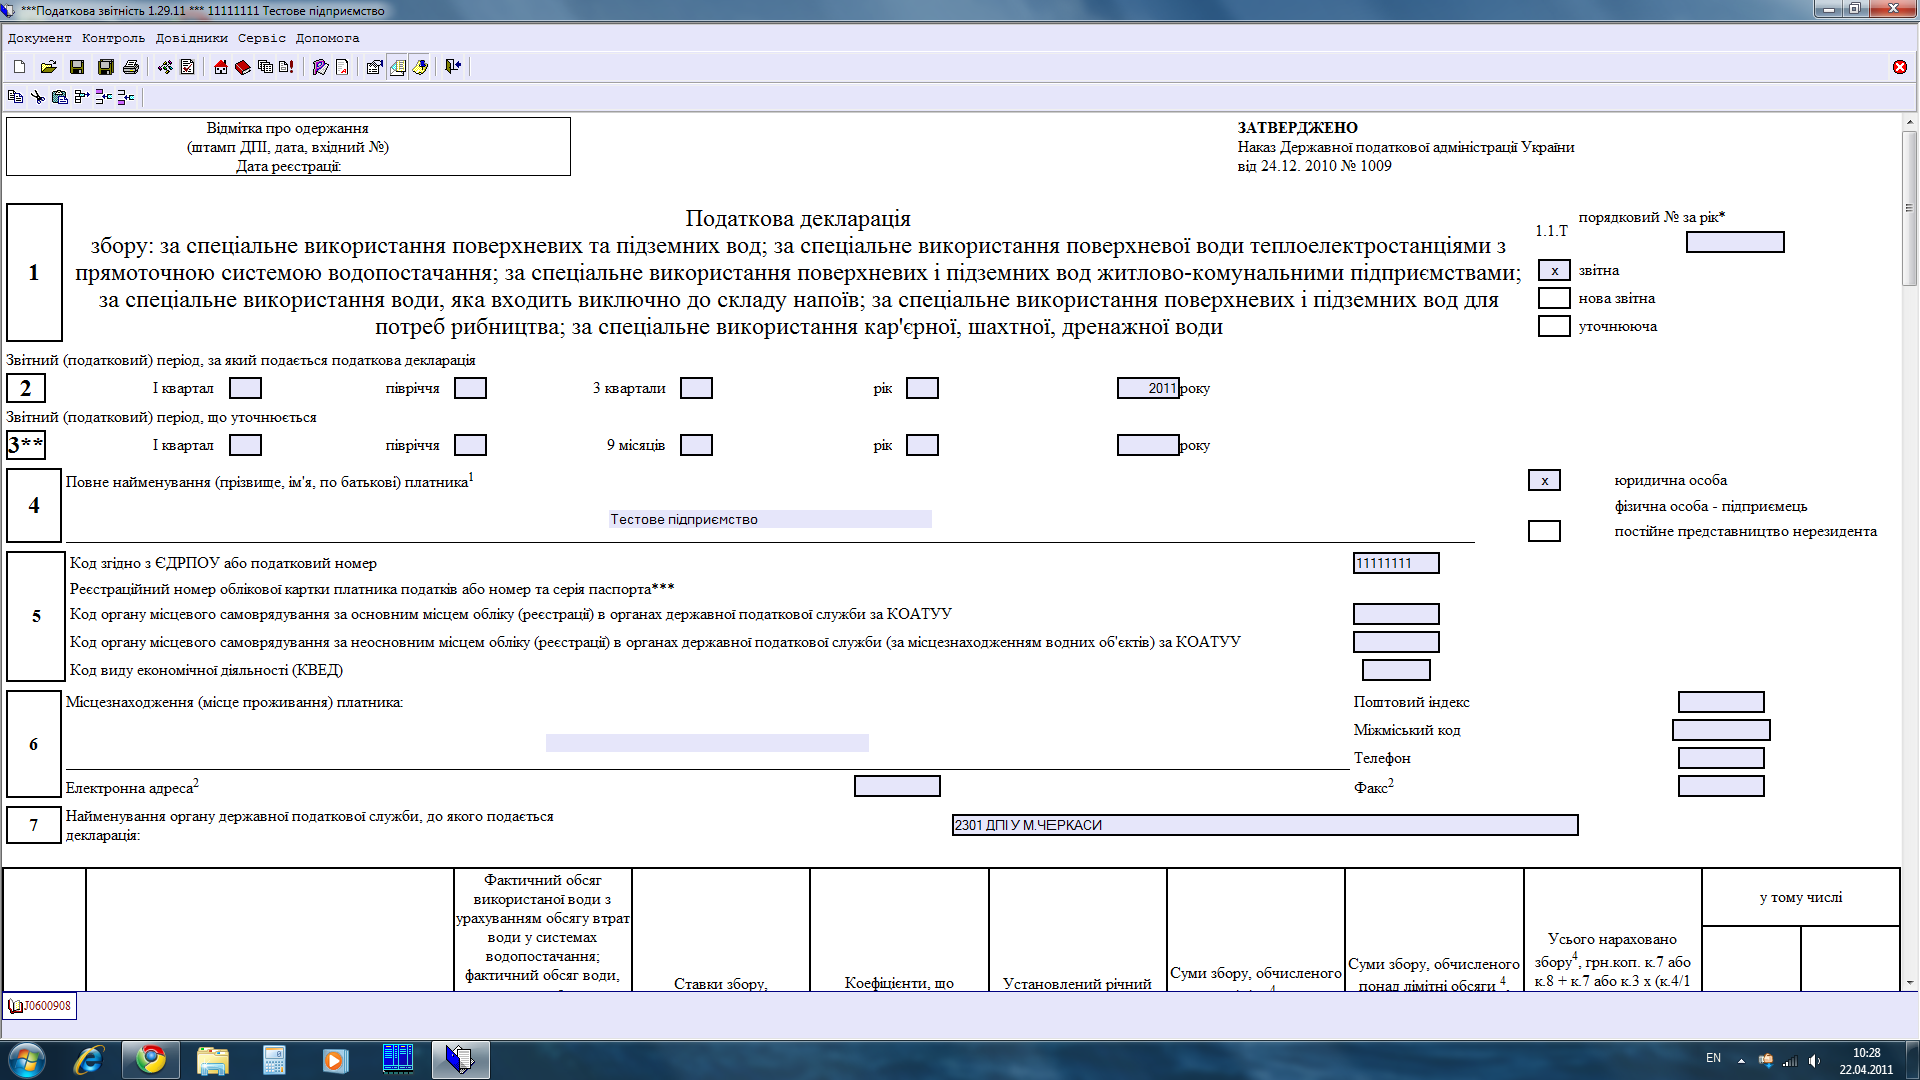Image resolution: width=1920 pixels, height=1080 pixels.
Task: Print the declaration using printer icon
Action: point(131,67)
